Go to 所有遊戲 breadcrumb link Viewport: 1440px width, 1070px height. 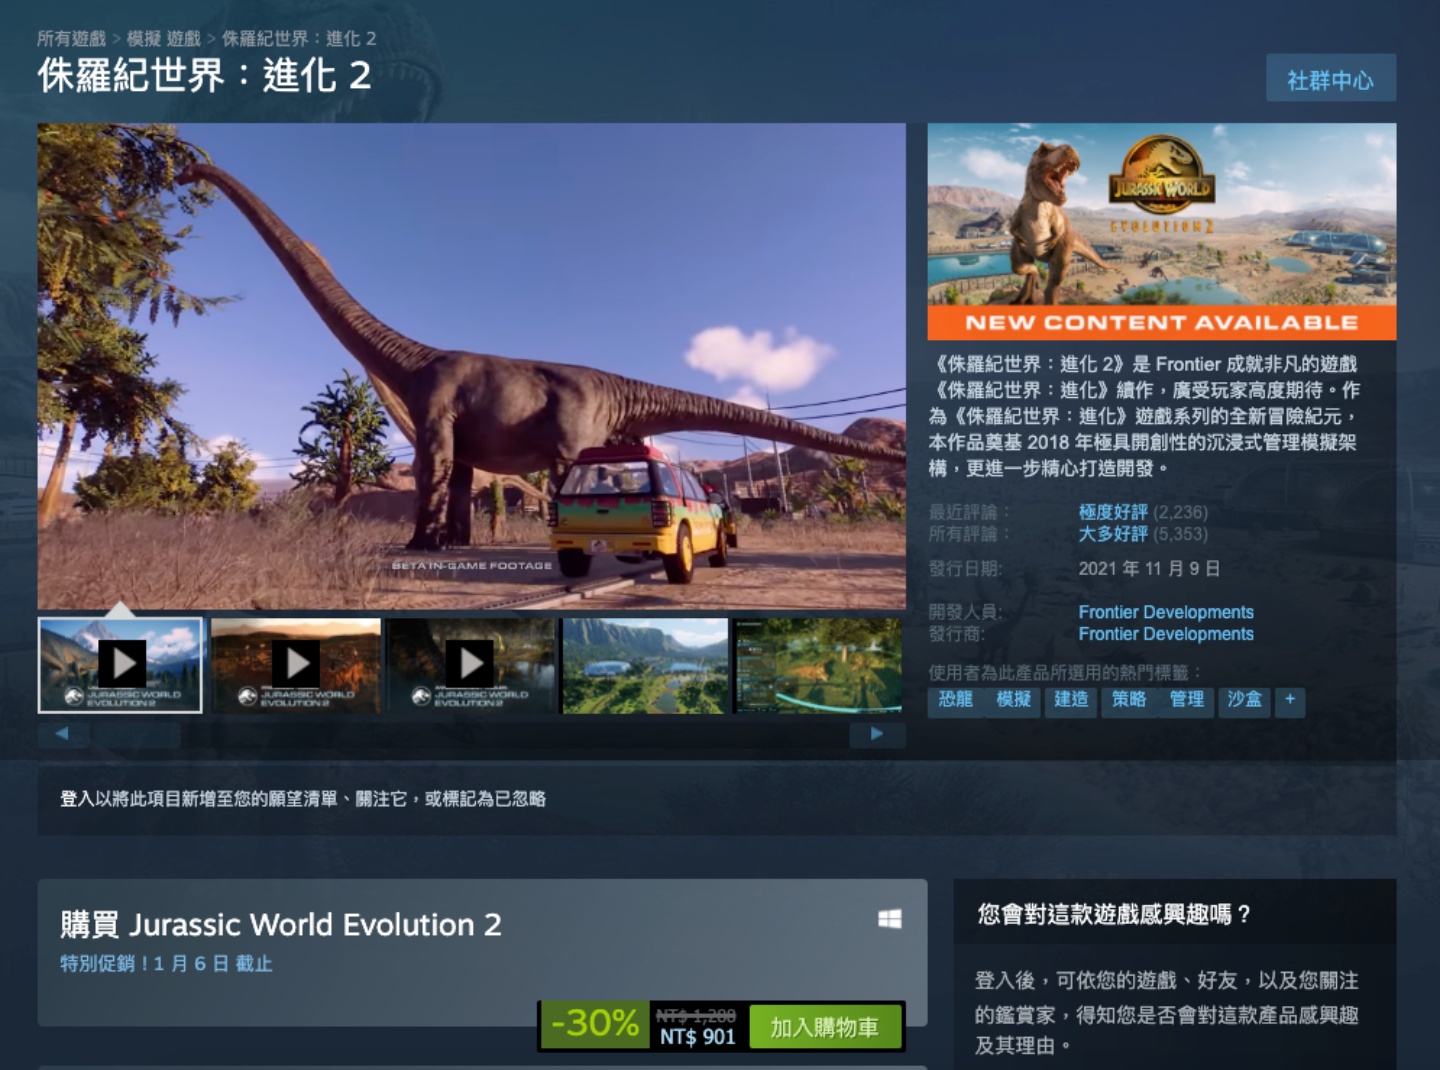coord(71,39)
